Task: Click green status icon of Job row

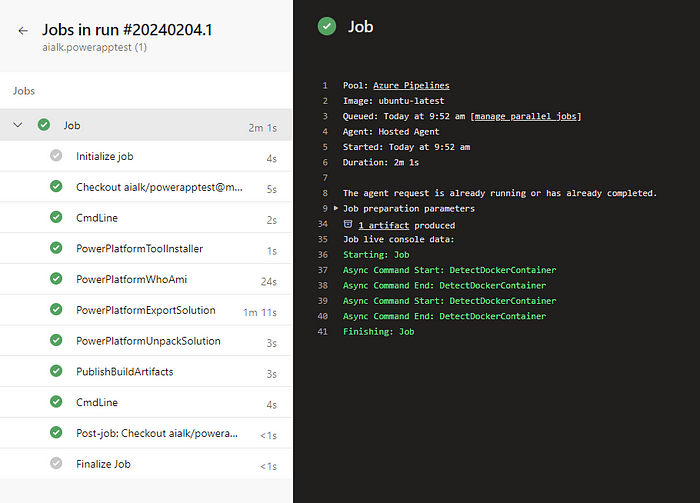Action: 44,125
